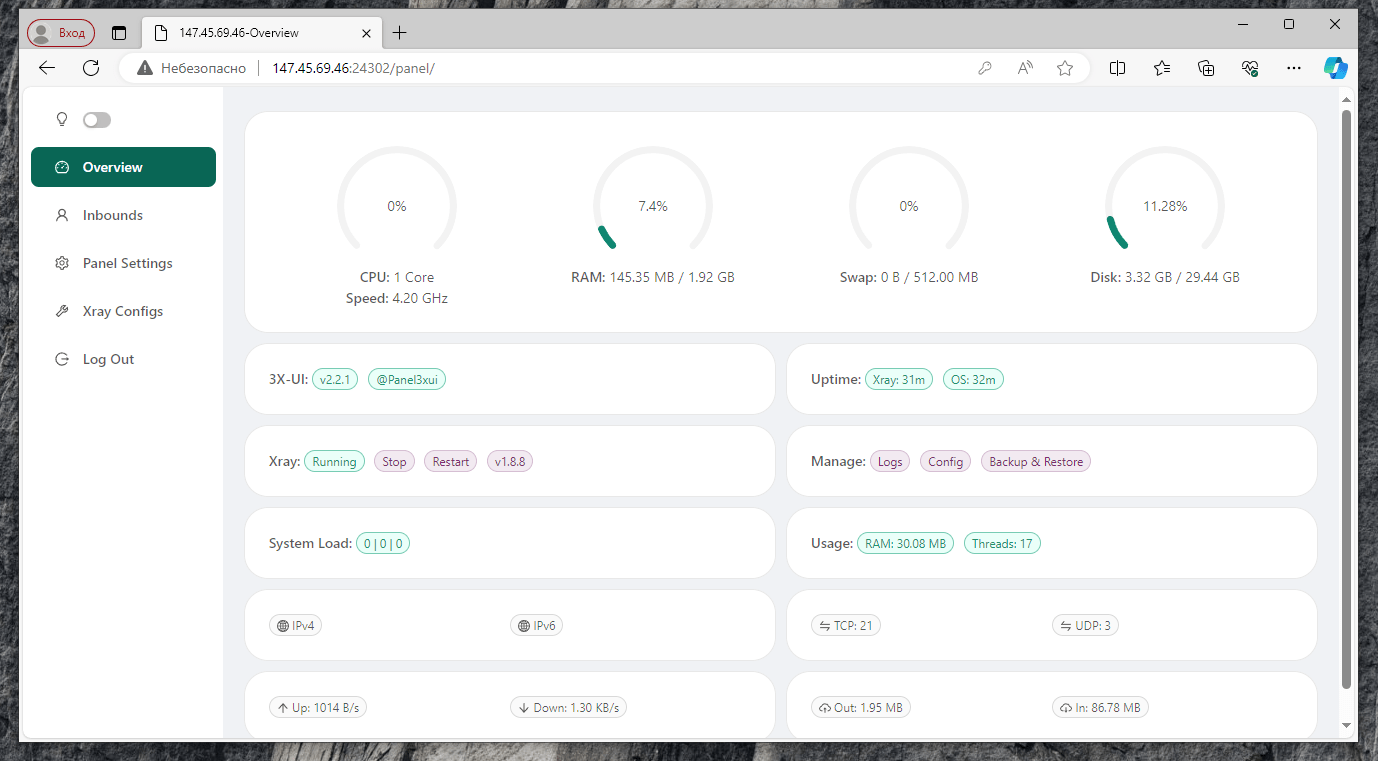1378x761 pixels.
Task: Click the page refresh icon
Action: [91, 67]
